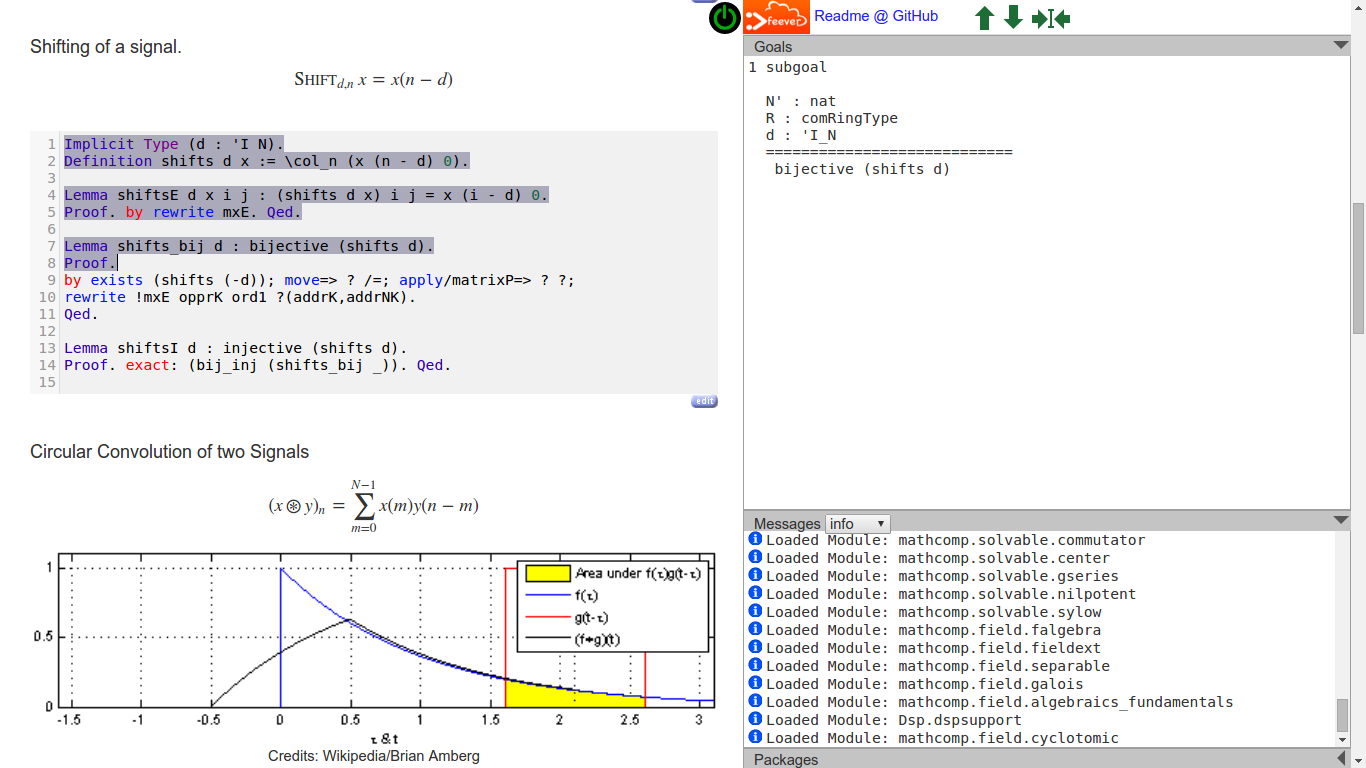
Task: Open the info message level dropdown
Action: tap(857, 524)
